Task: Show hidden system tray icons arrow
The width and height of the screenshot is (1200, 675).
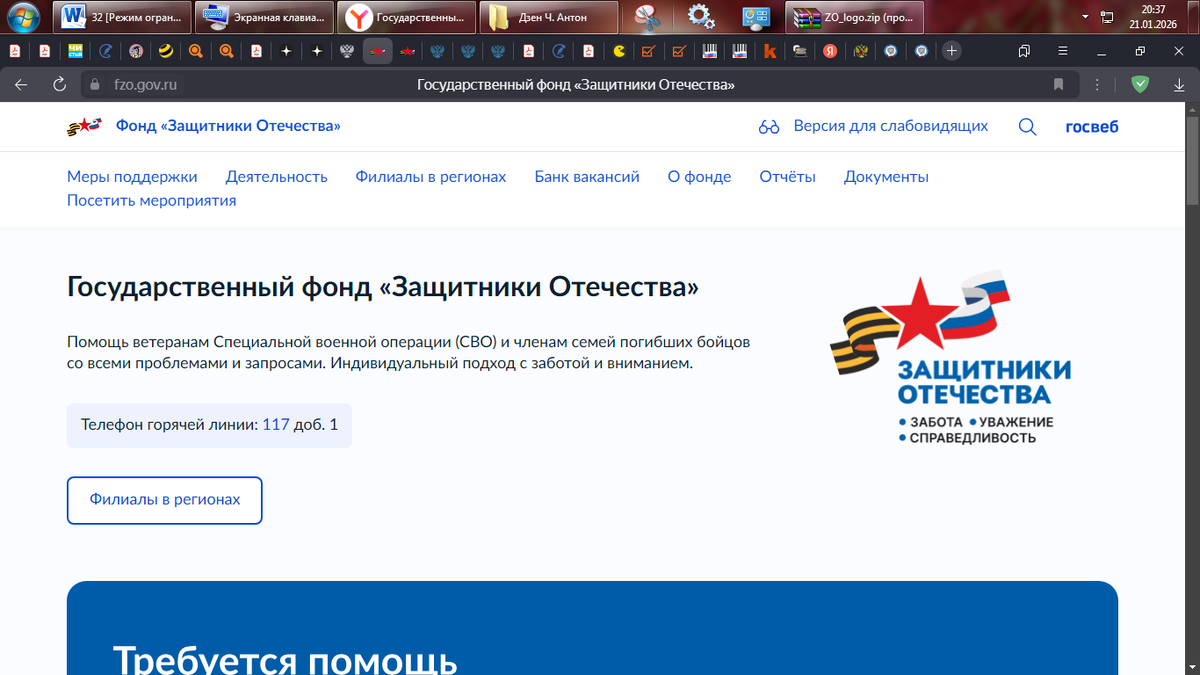Action: tap(1086, 17)
